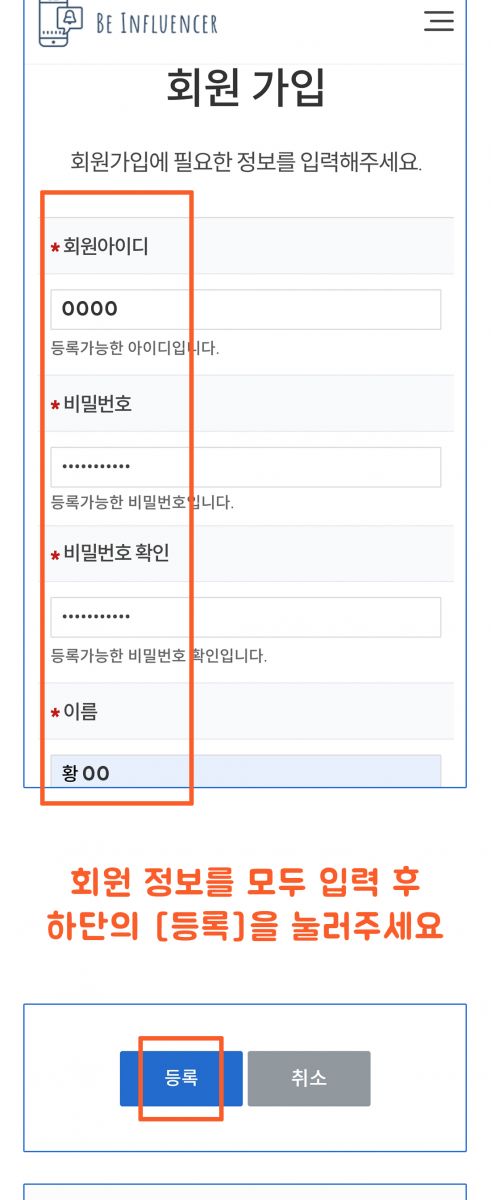Submit the form with the 등록 button
This screenshot has height=1200, width=491.
(181, 1078)
